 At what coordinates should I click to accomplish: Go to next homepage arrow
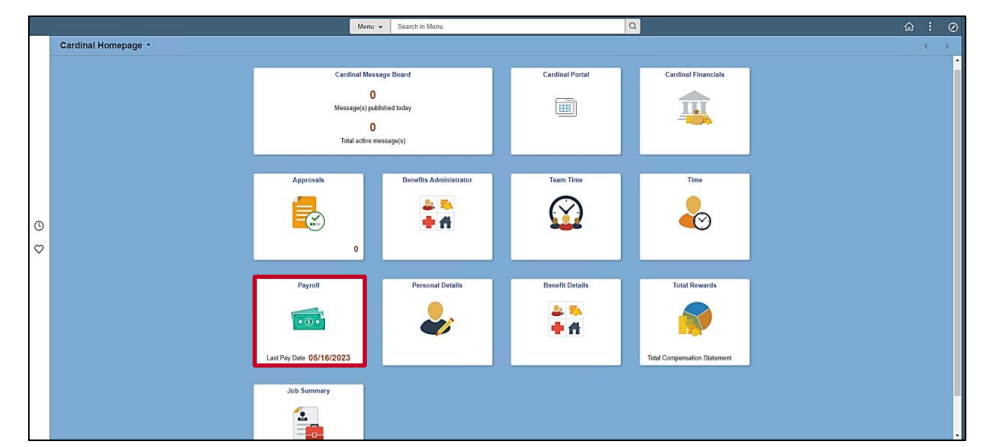pyautogui.click(x=946, y=46)
